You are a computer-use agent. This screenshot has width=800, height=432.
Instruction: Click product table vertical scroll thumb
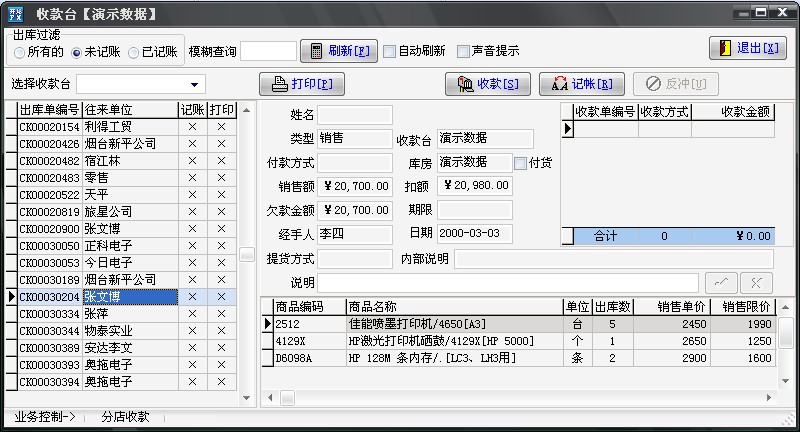point(786,334)
